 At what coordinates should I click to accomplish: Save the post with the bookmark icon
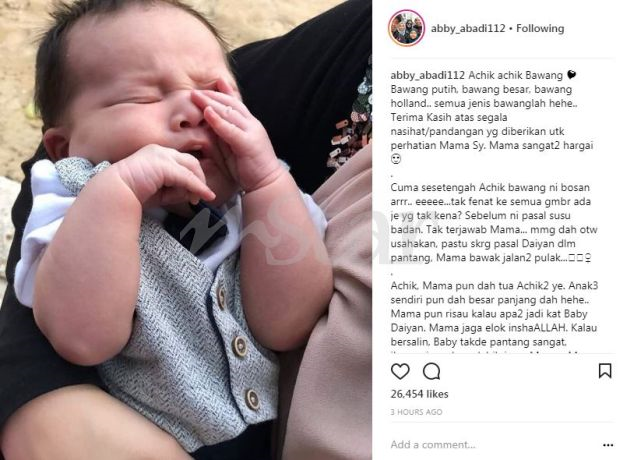[x=605, y=371]
